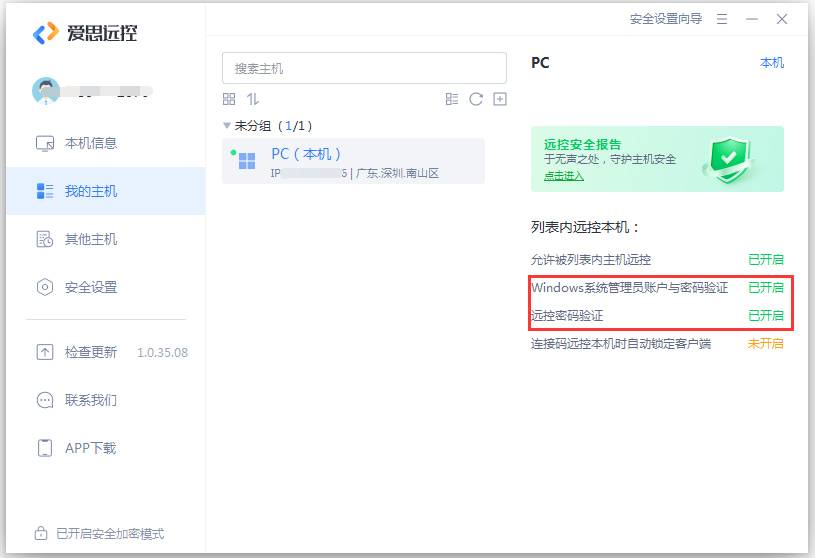The width and height of the screenshot is (815, 558).
Task: Open 安全设置向导 at top
Action: (665, 19)
